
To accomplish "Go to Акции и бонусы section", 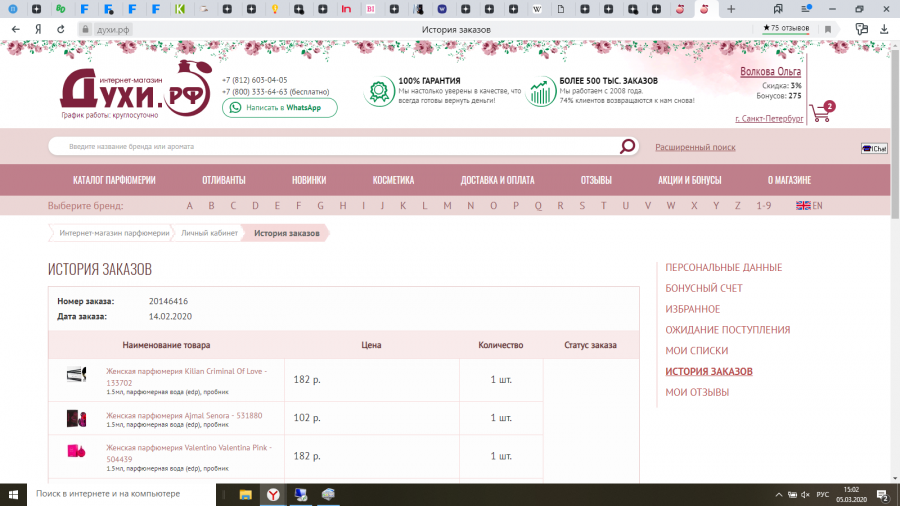I will pos(689,181).
